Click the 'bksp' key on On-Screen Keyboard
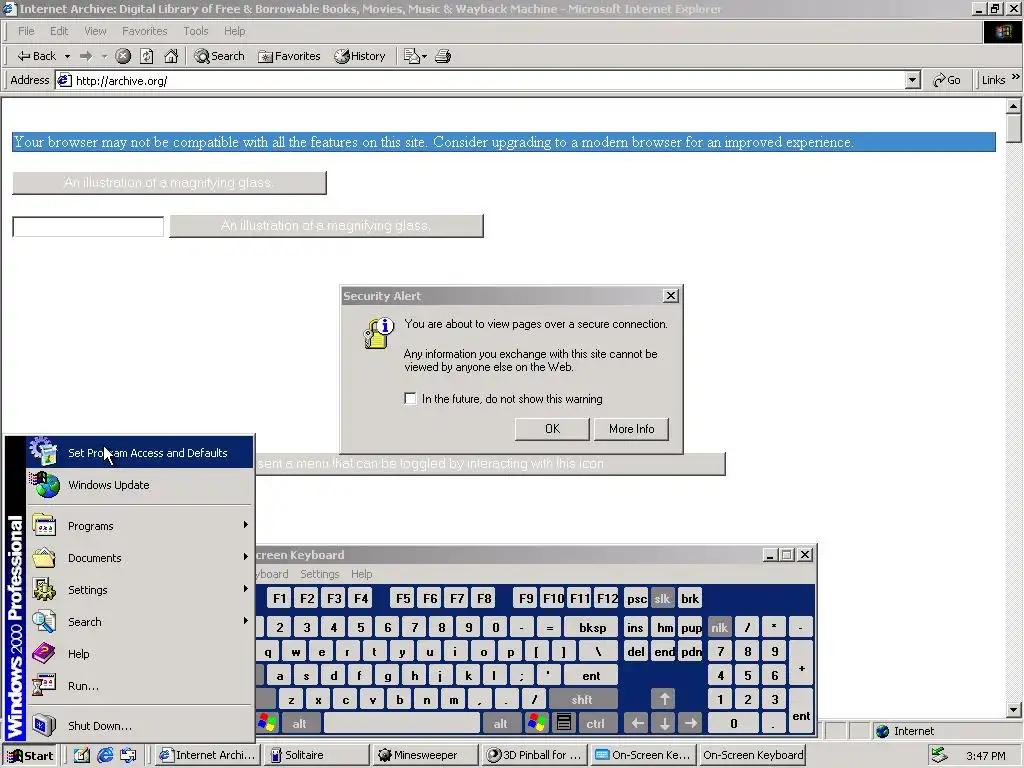The image size is (1024, 768). click(x=592, y=628)
